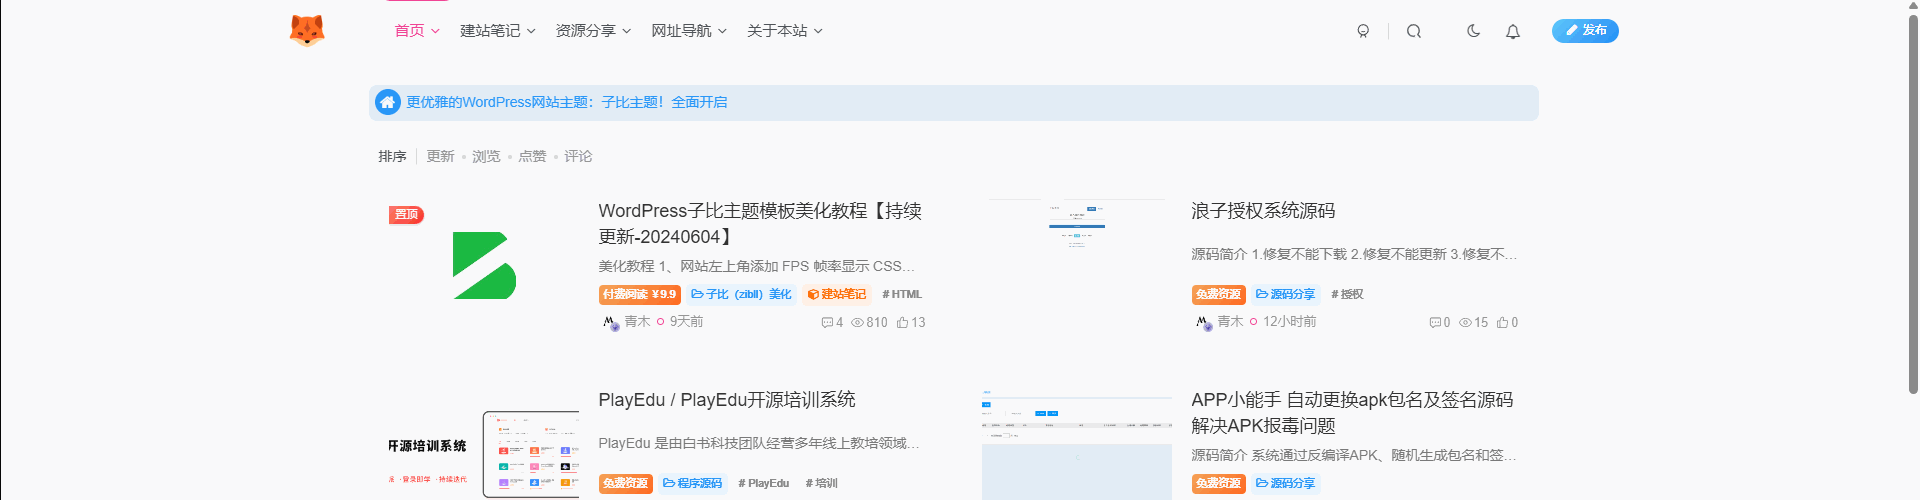Screen dimensions: 1920x500
Task: Open 源码分享 tag on 浪子授权系统源码
Action: point(1285,294)
